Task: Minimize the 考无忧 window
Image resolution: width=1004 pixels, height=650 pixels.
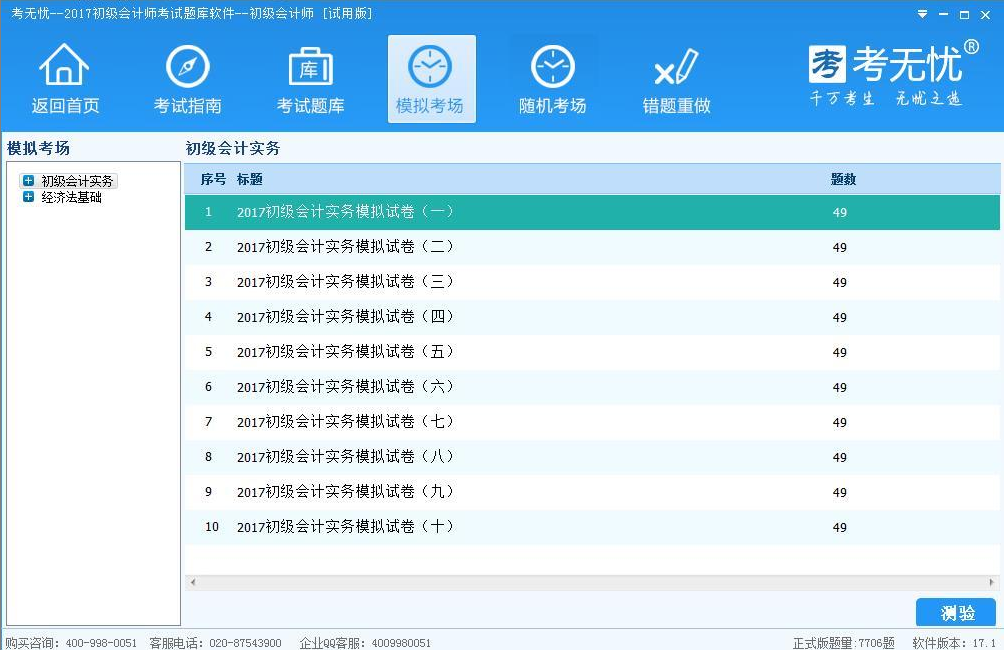Action: (x=943, y=14)
